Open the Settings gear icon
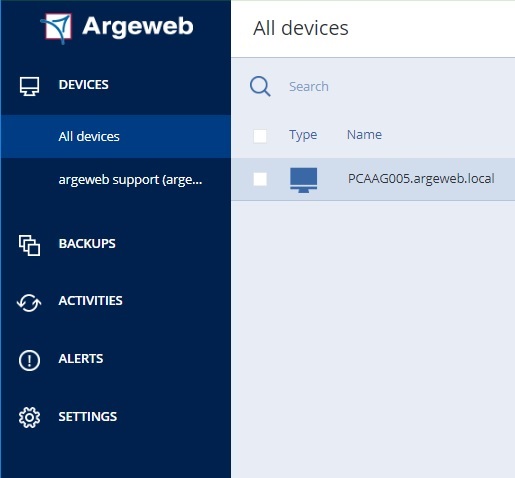Image resolution: width=515 pixels, height=478 pixels. point(29,417)
